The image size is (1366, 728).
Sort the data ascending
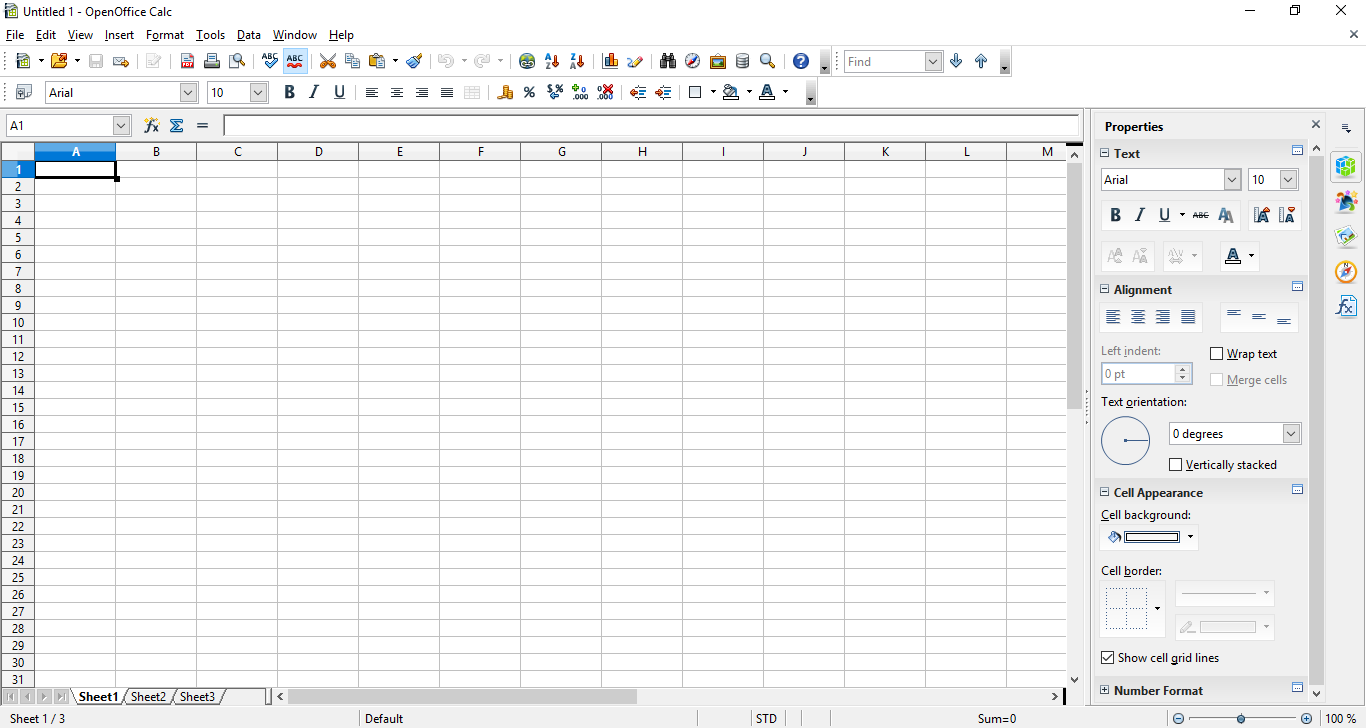pyautogui.click(x=551, y=61)
